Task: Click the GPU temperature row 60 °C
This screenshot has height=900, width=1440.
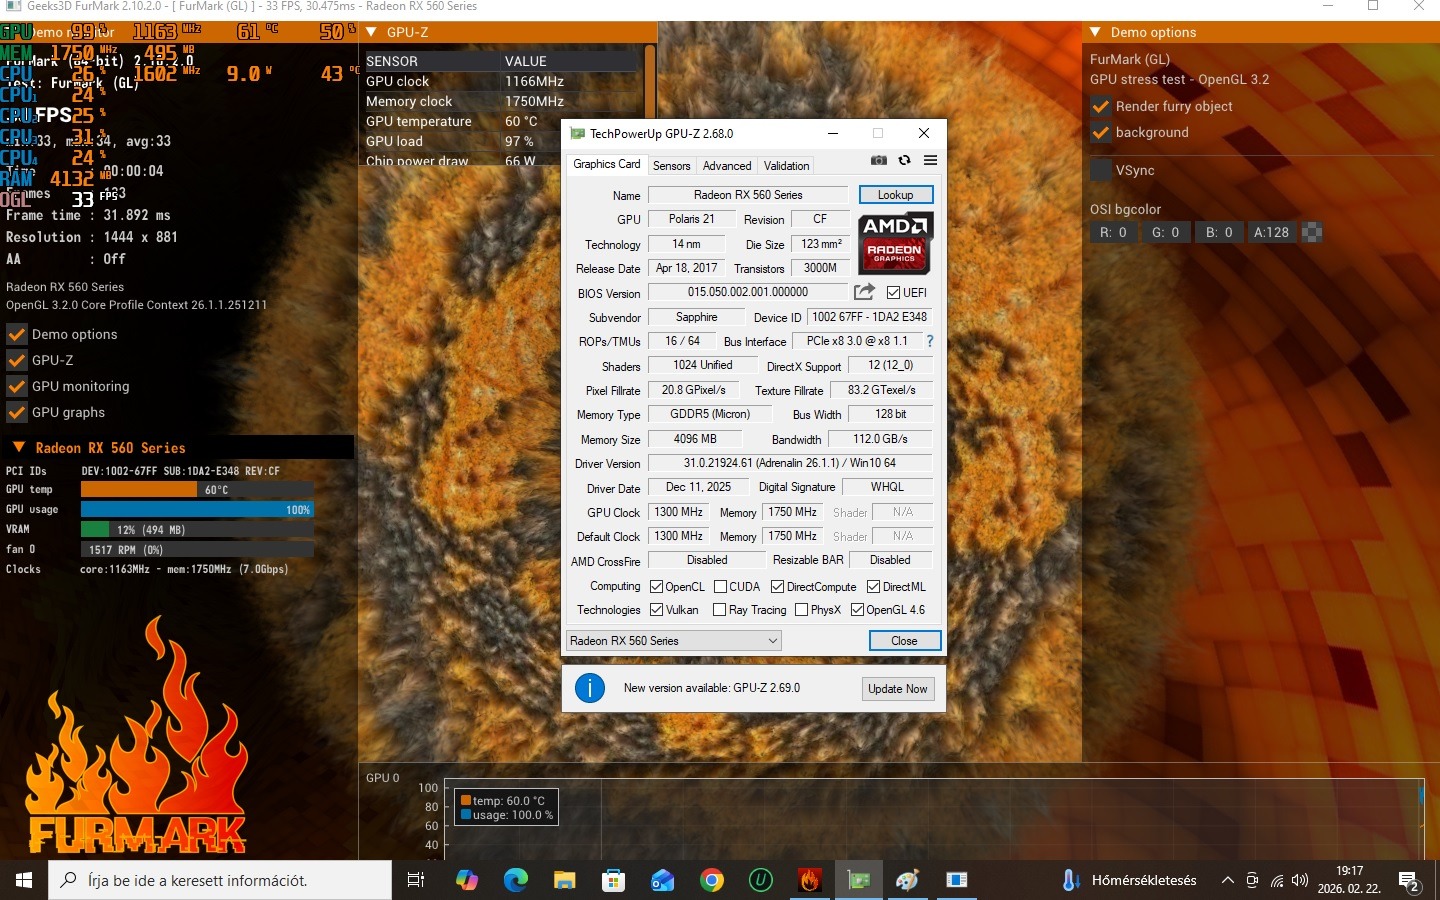Action: (502, 121)
